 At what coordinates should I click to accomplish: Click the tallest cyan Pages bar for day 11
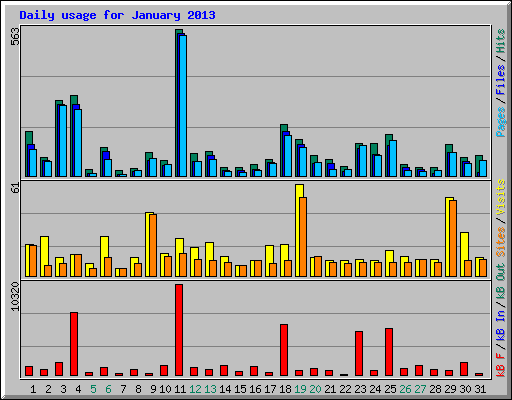[x=183, y=106]
